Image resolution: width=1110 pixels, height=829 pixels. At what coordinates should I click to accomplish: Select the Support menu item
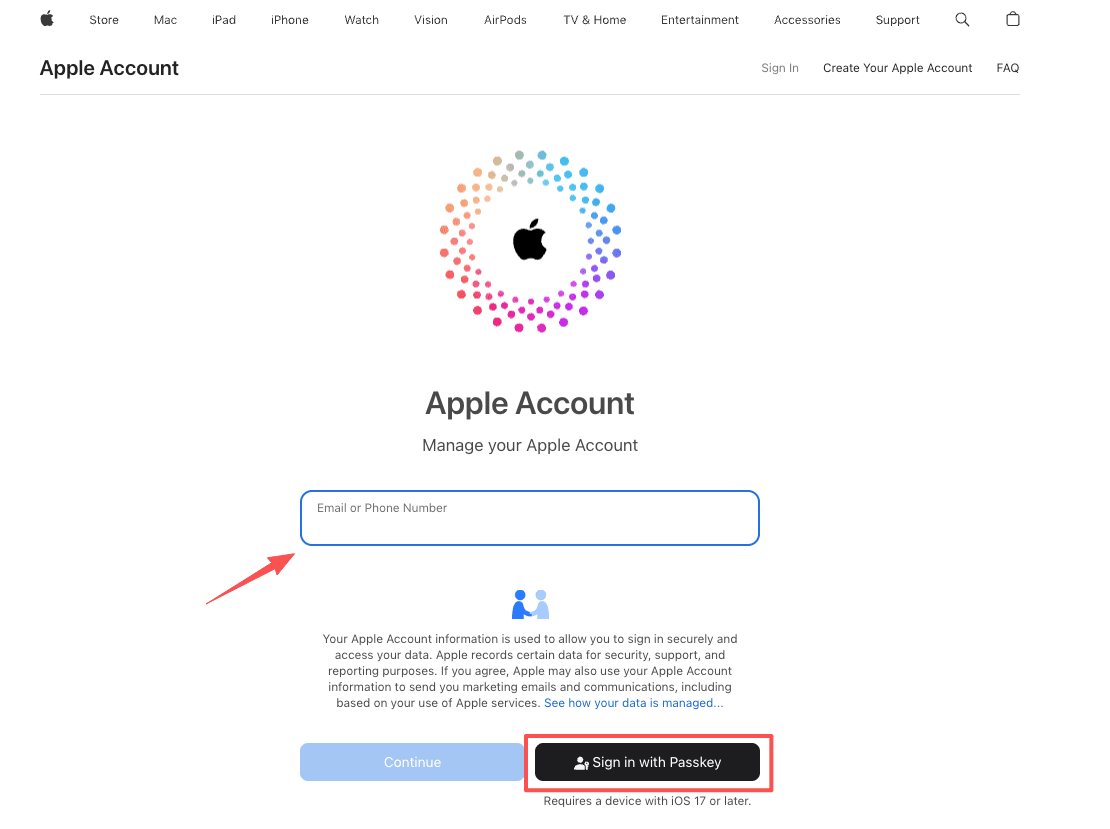(x=897, y=19)
